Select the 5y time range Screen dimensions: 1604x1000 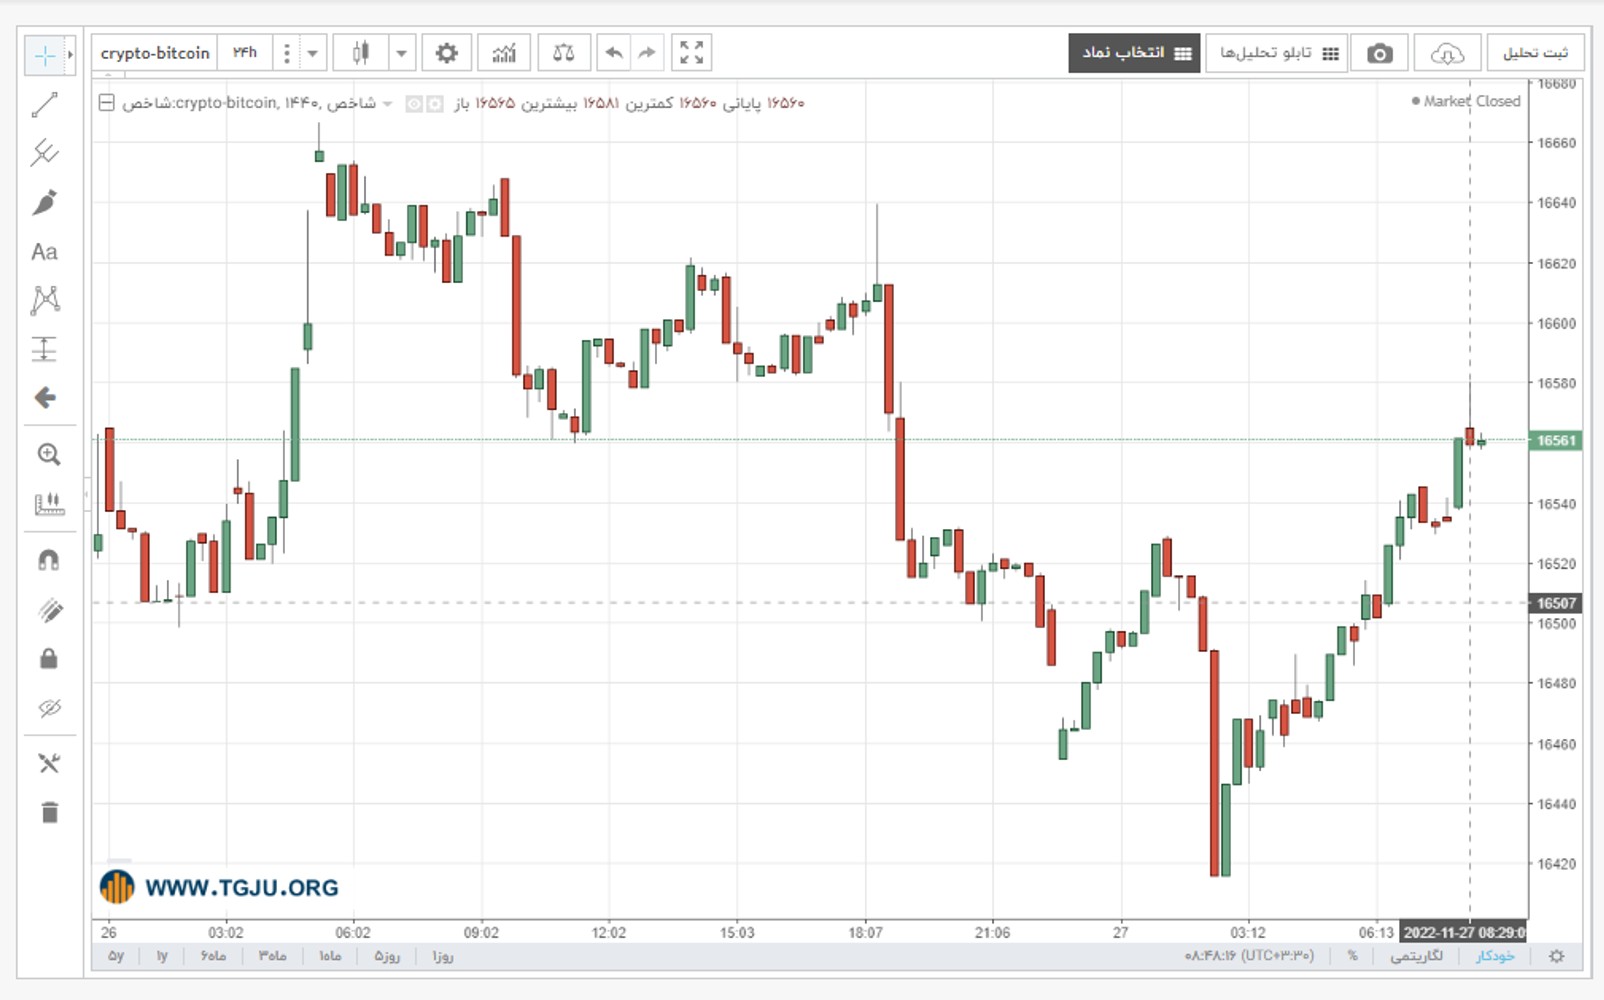click(116, 956)
